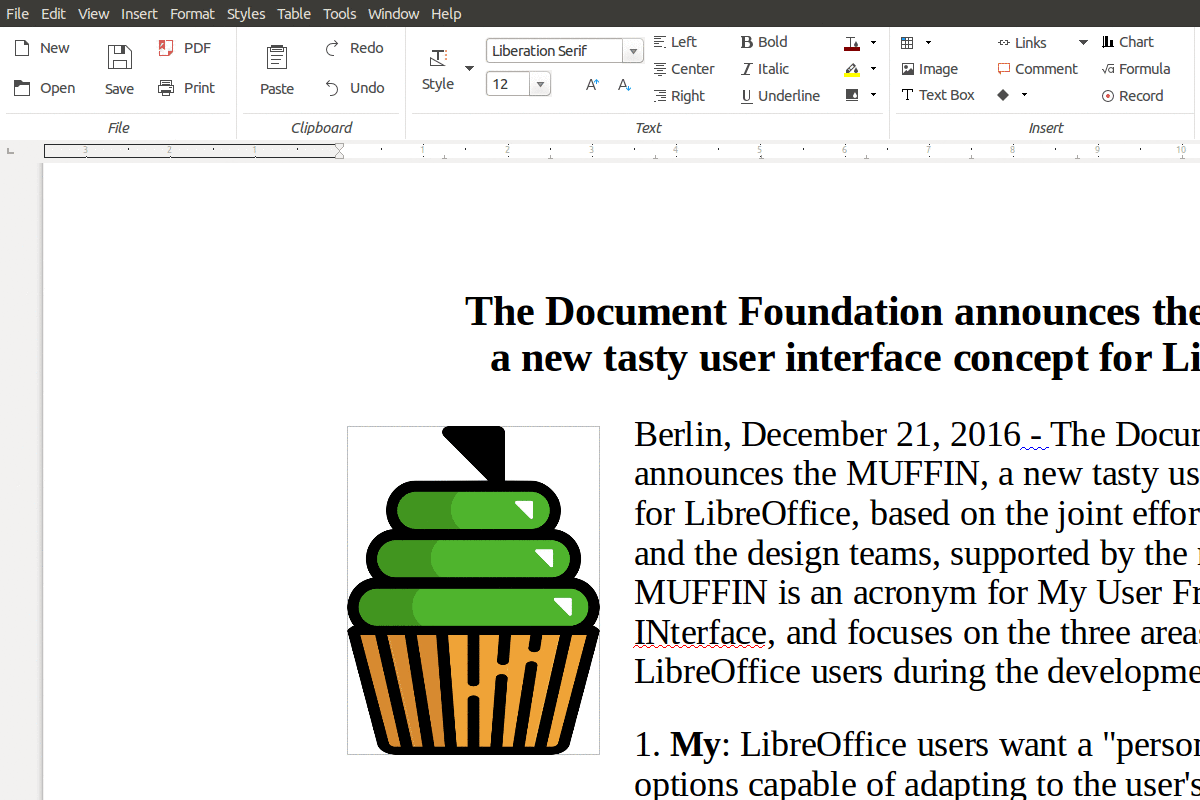Insert a Chart

coord(1127,42)
